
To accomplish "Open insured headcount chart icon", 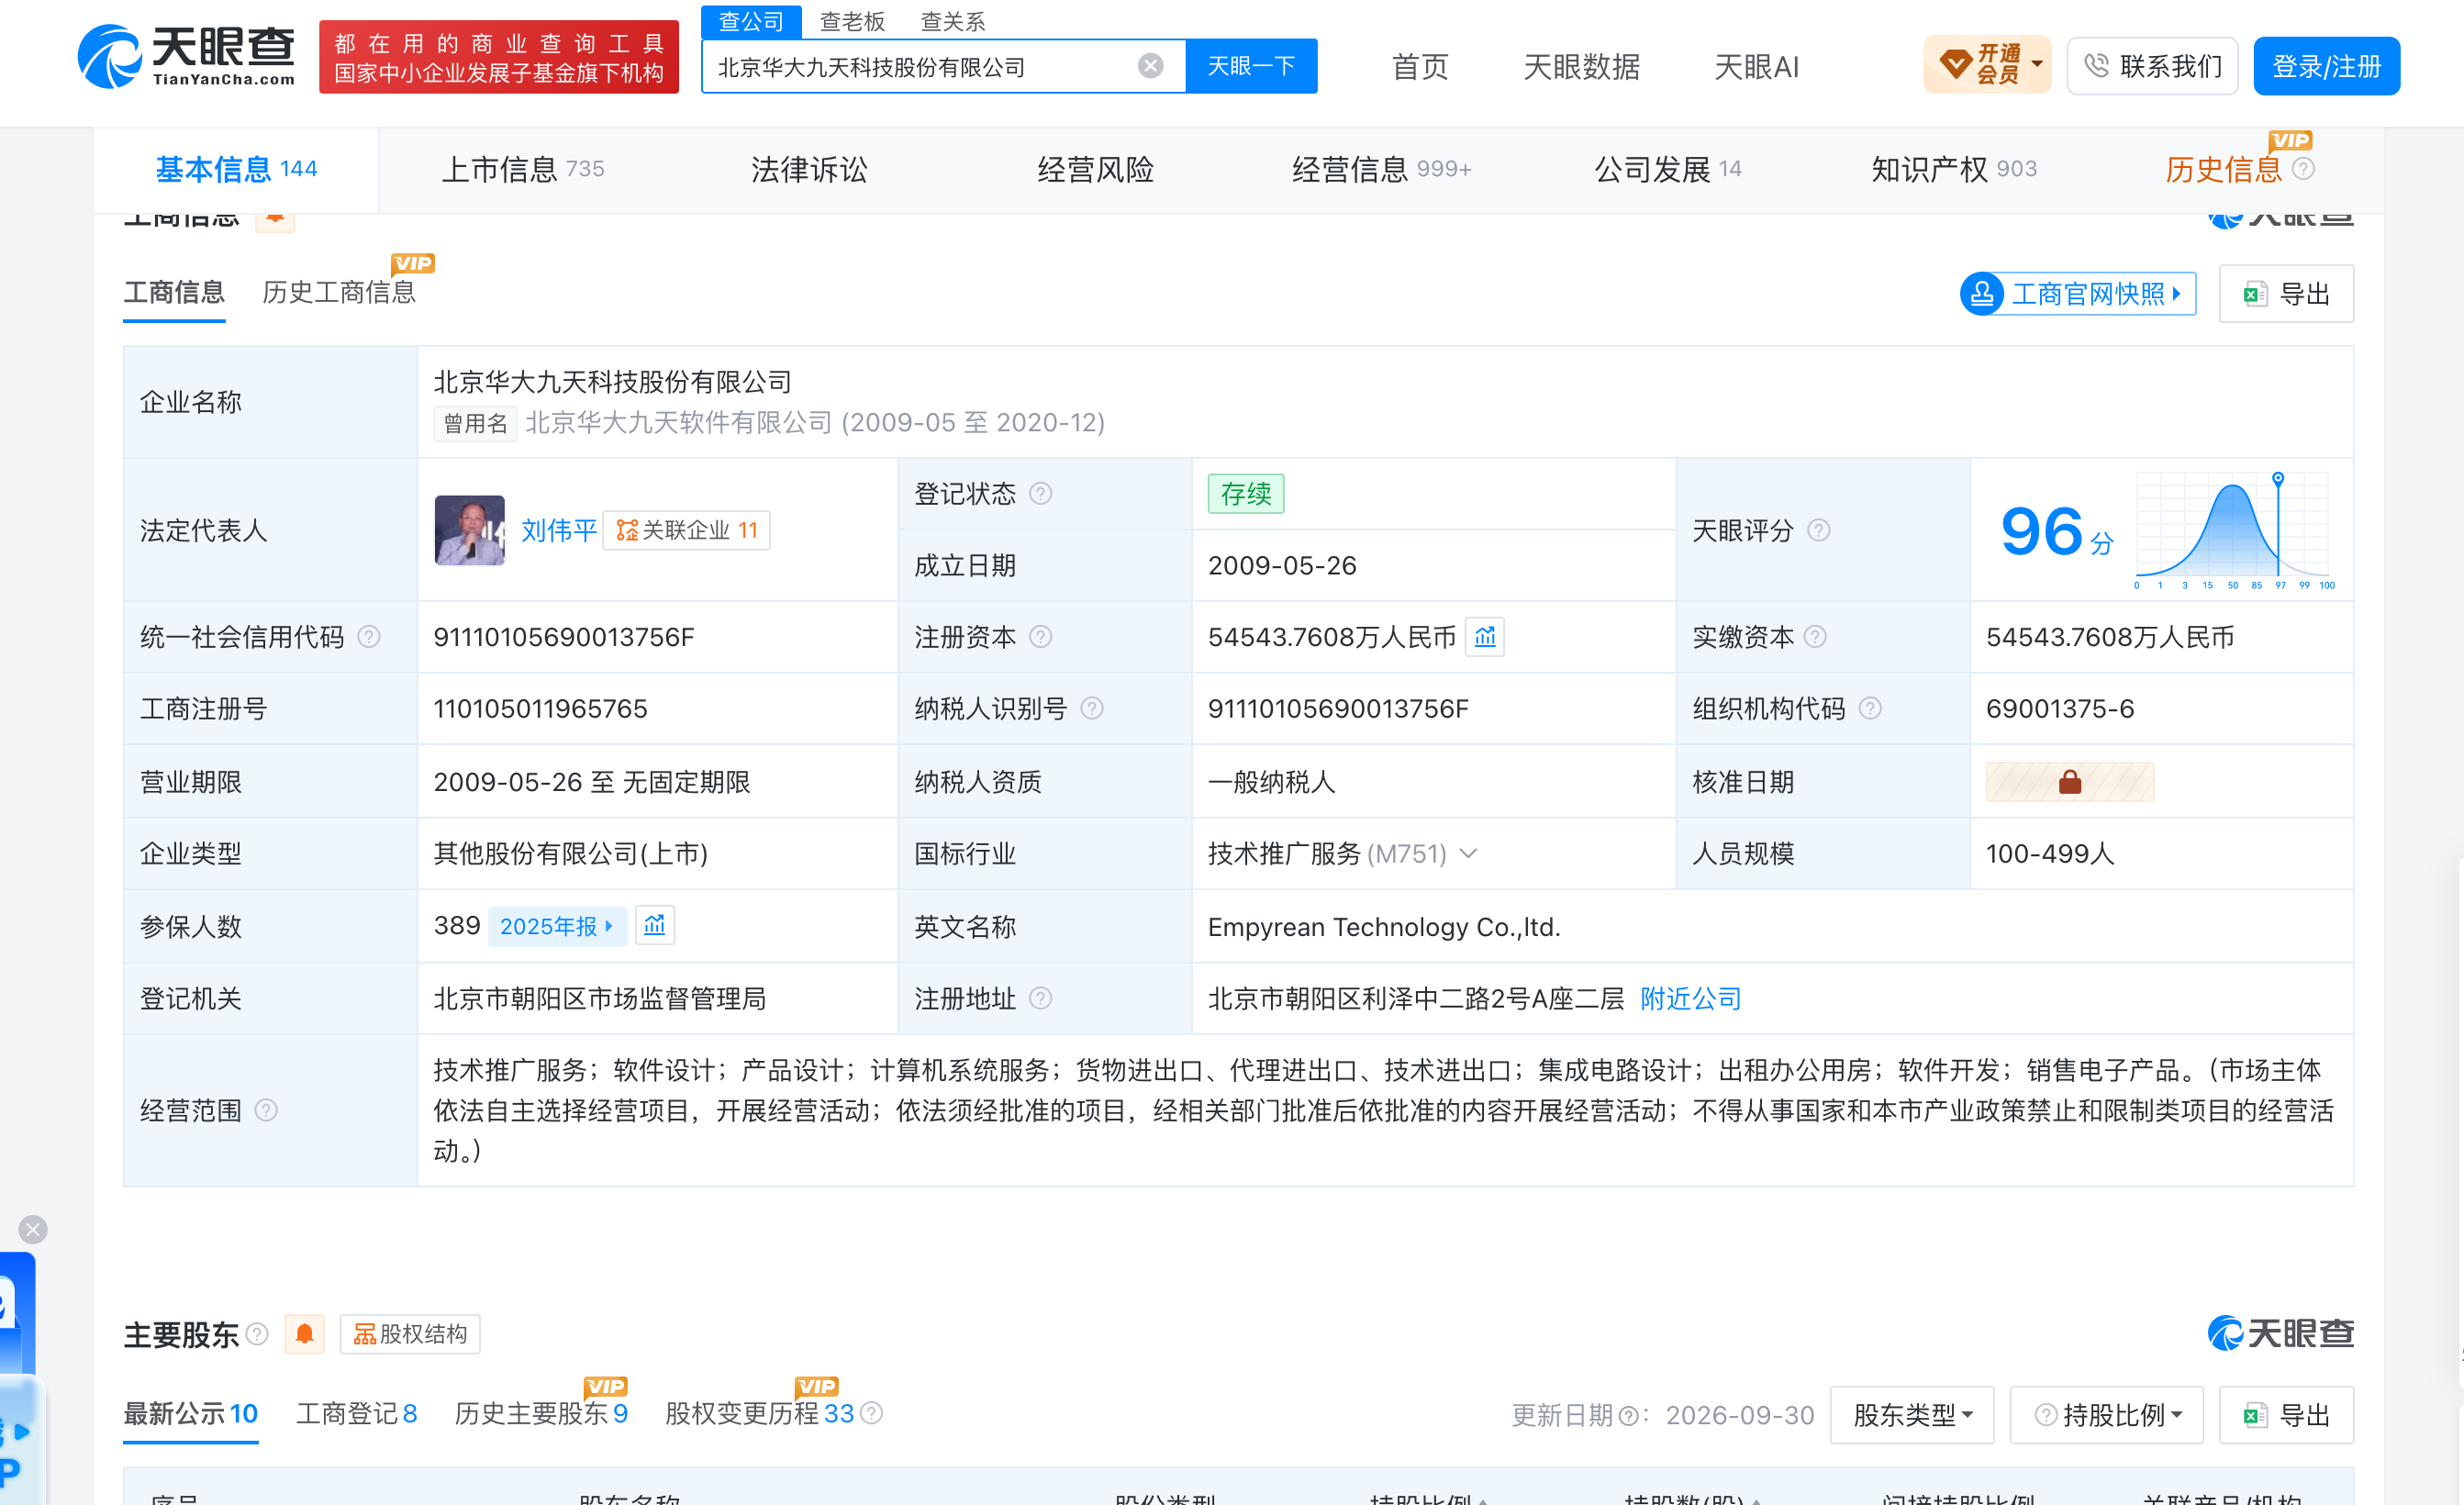I will point(655,925).
